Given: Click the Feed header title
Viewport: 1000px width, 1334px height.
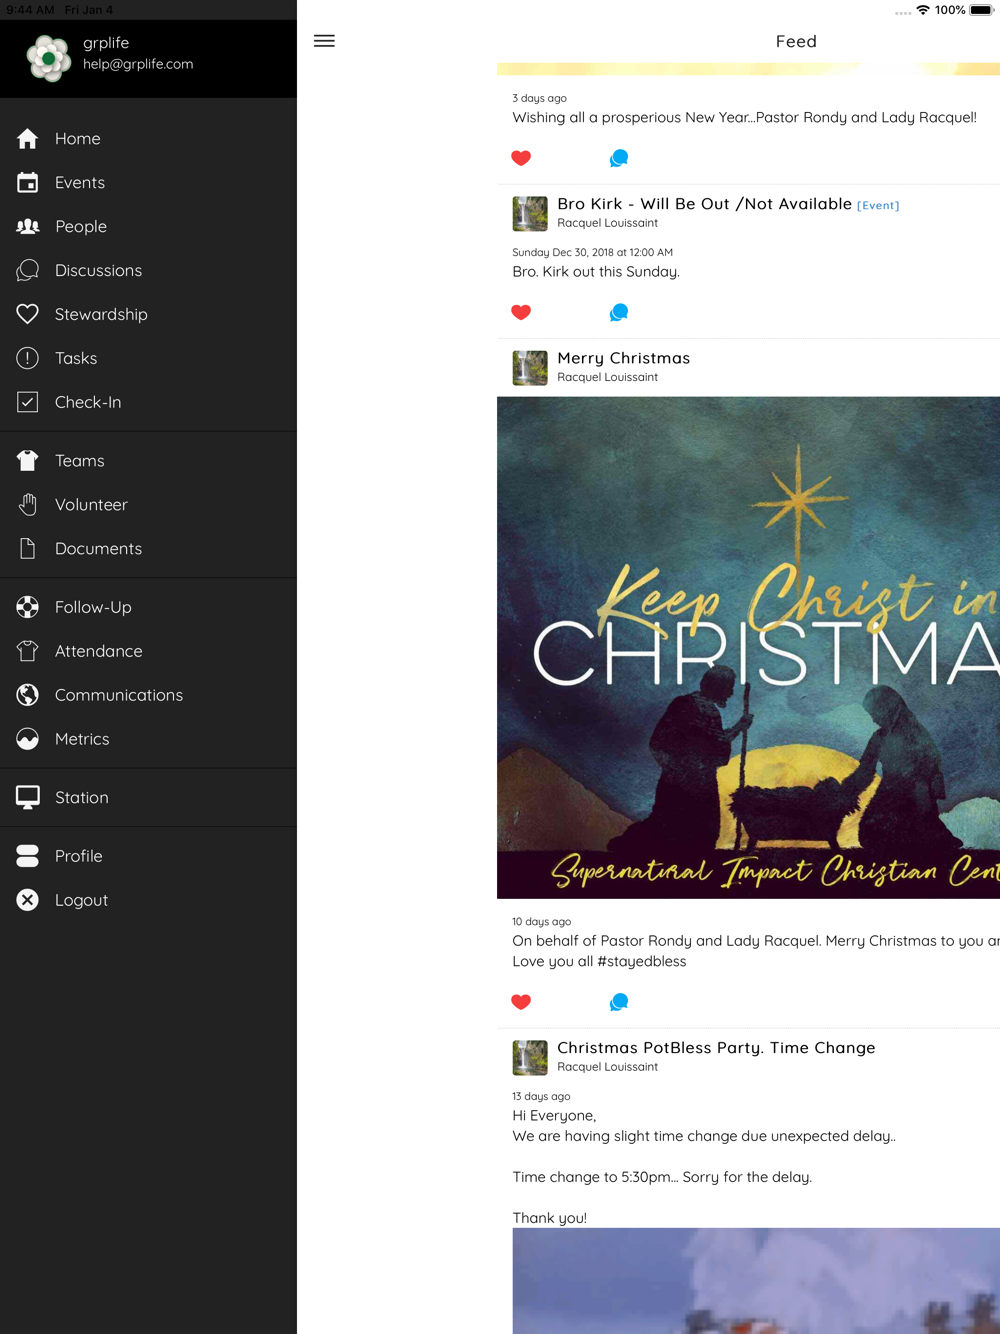Looking at the screenshot, I should pyautogui.click(x=796, y=41).
